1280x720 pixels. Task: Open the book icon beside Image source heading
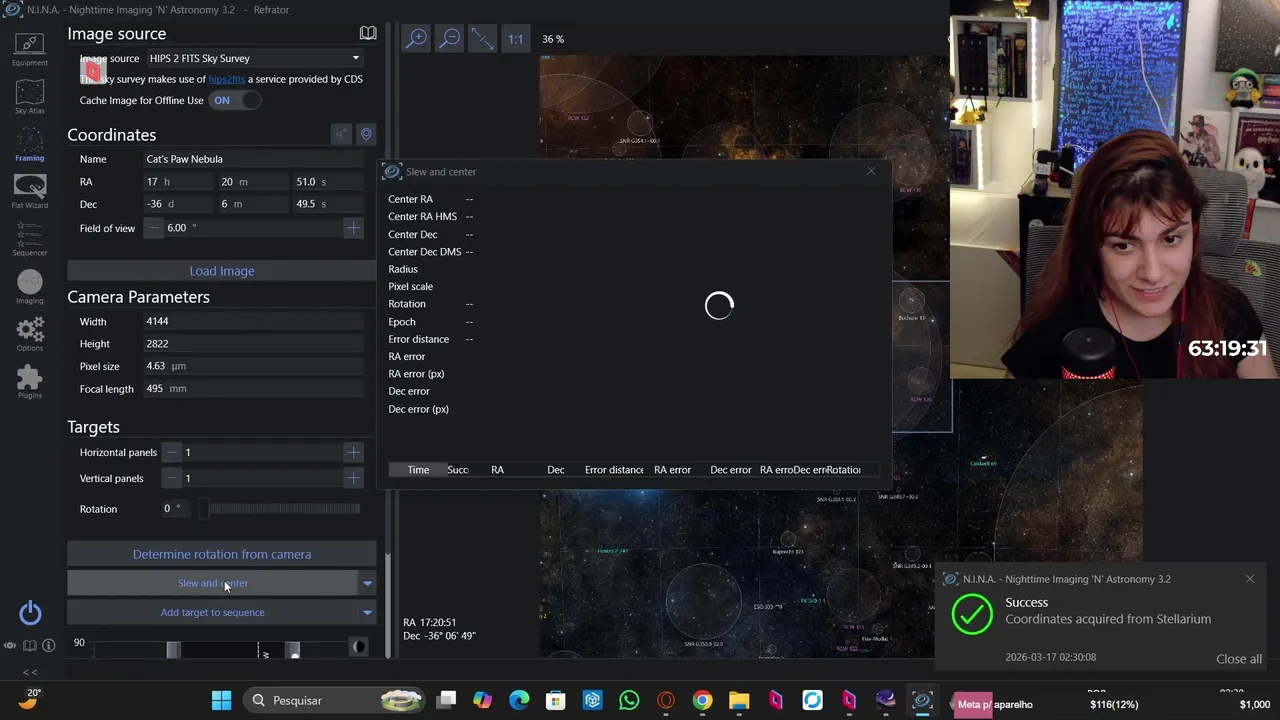tap(368, 34)
